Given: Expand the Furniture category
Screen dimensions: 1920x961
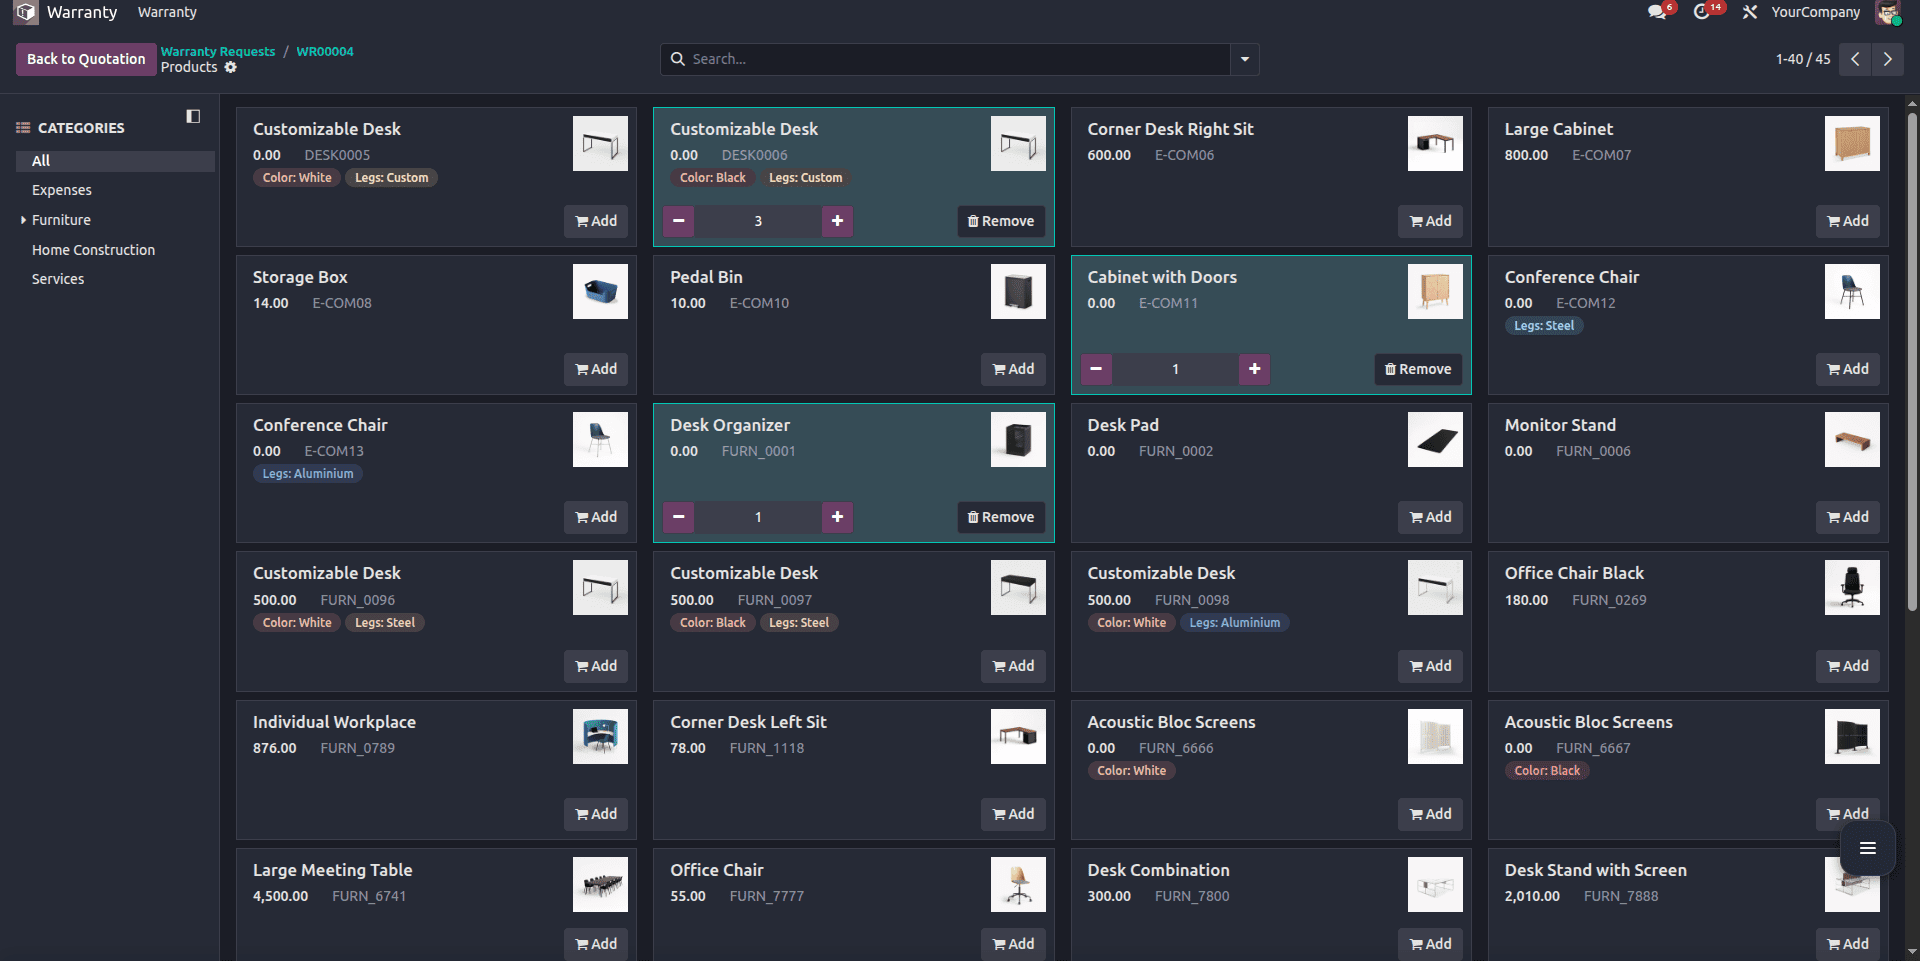Looking at the screenshot, I should click(x=22, y=220).
